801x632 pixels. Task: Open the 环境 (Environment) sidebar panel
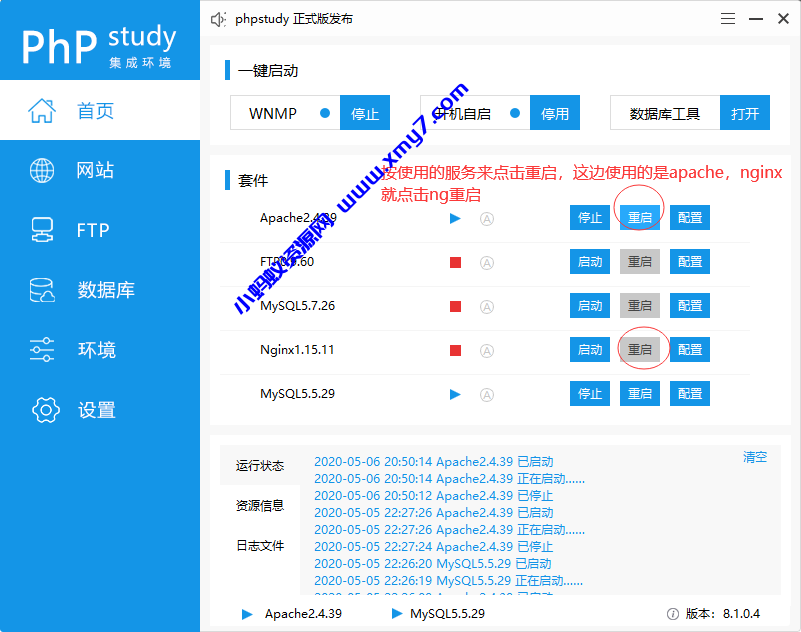[x=95, y=350]
